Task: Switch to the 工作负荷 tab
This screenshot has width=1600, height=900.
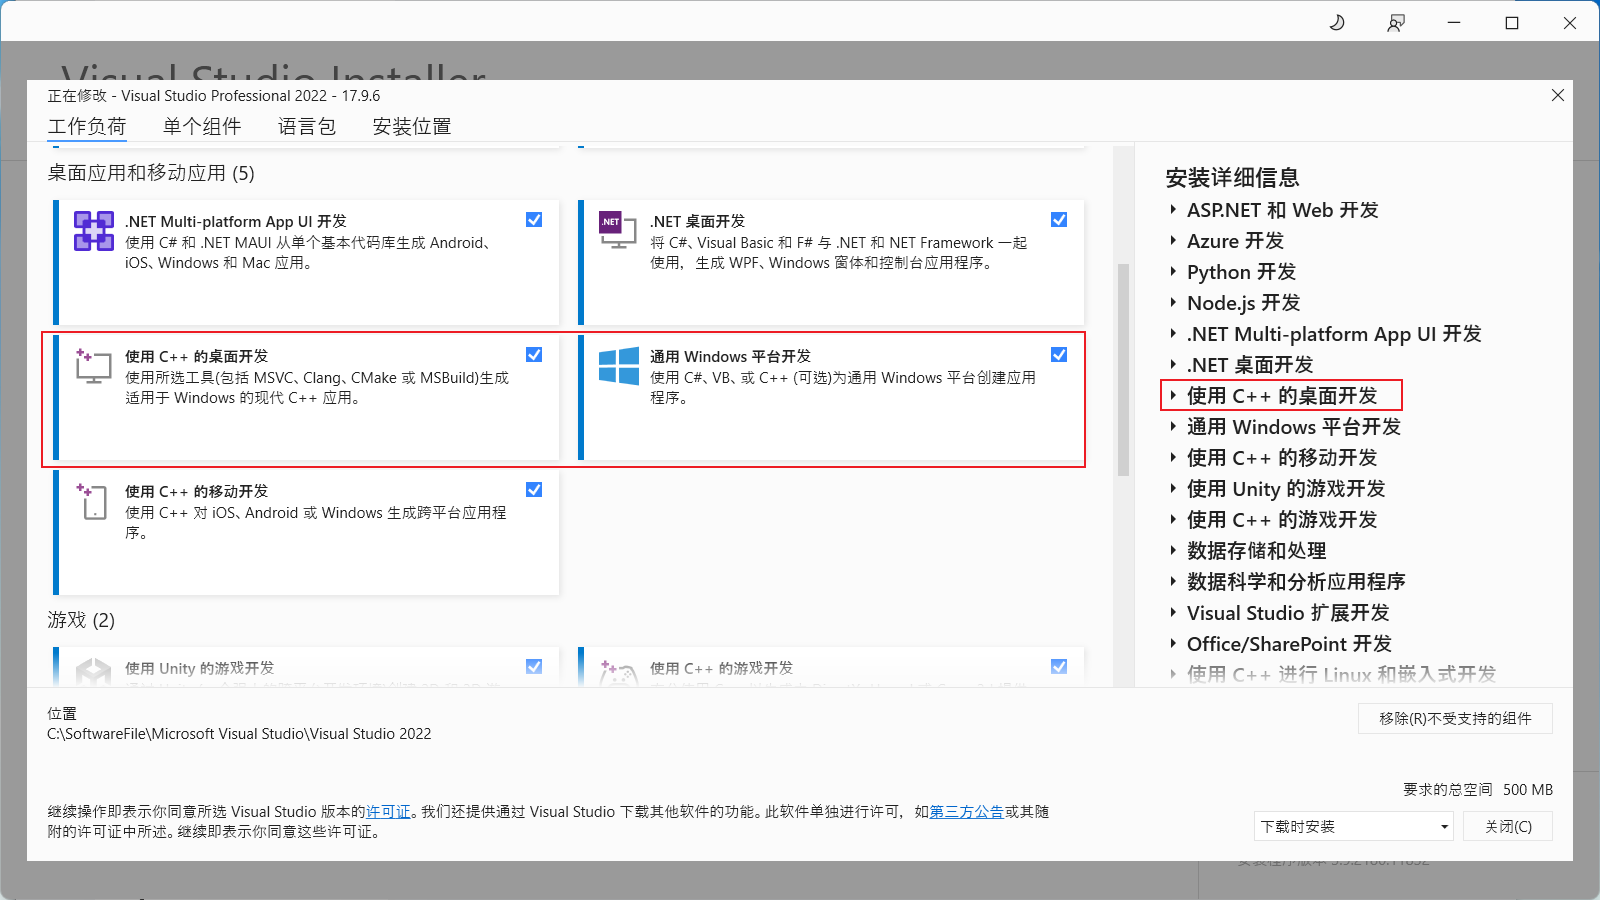Action: point(87,127)
